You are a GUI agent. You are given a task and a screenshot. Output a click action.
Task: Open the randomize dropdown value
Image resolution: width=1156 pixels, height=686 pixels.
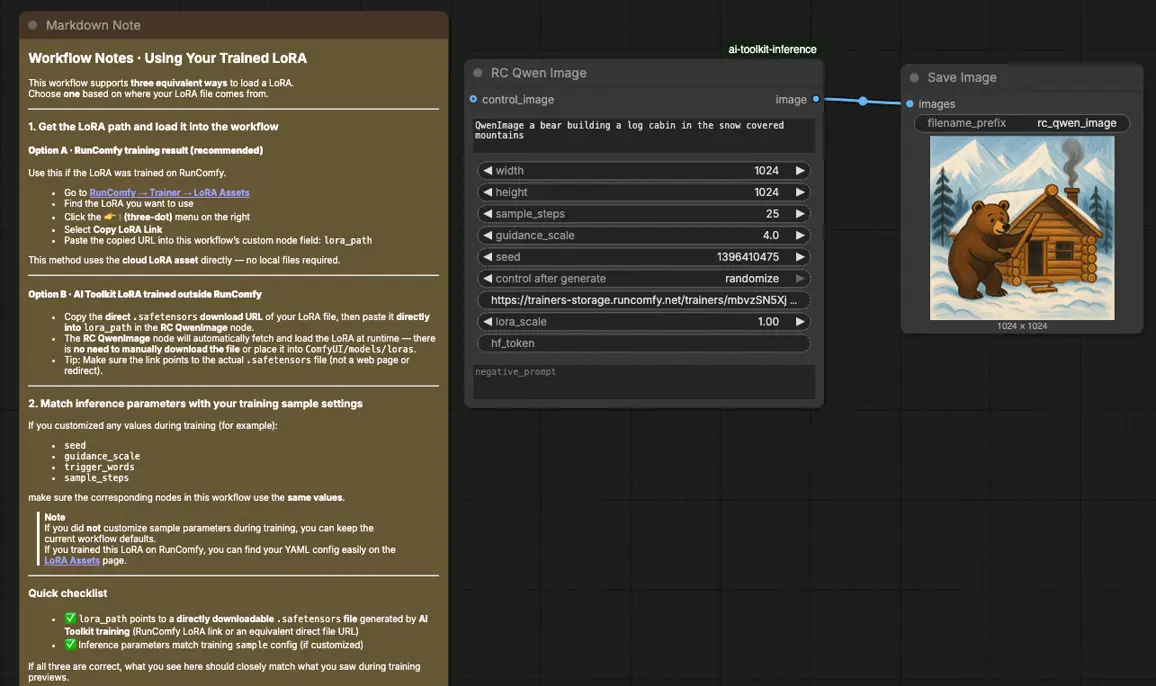click(x=752, y=278)
